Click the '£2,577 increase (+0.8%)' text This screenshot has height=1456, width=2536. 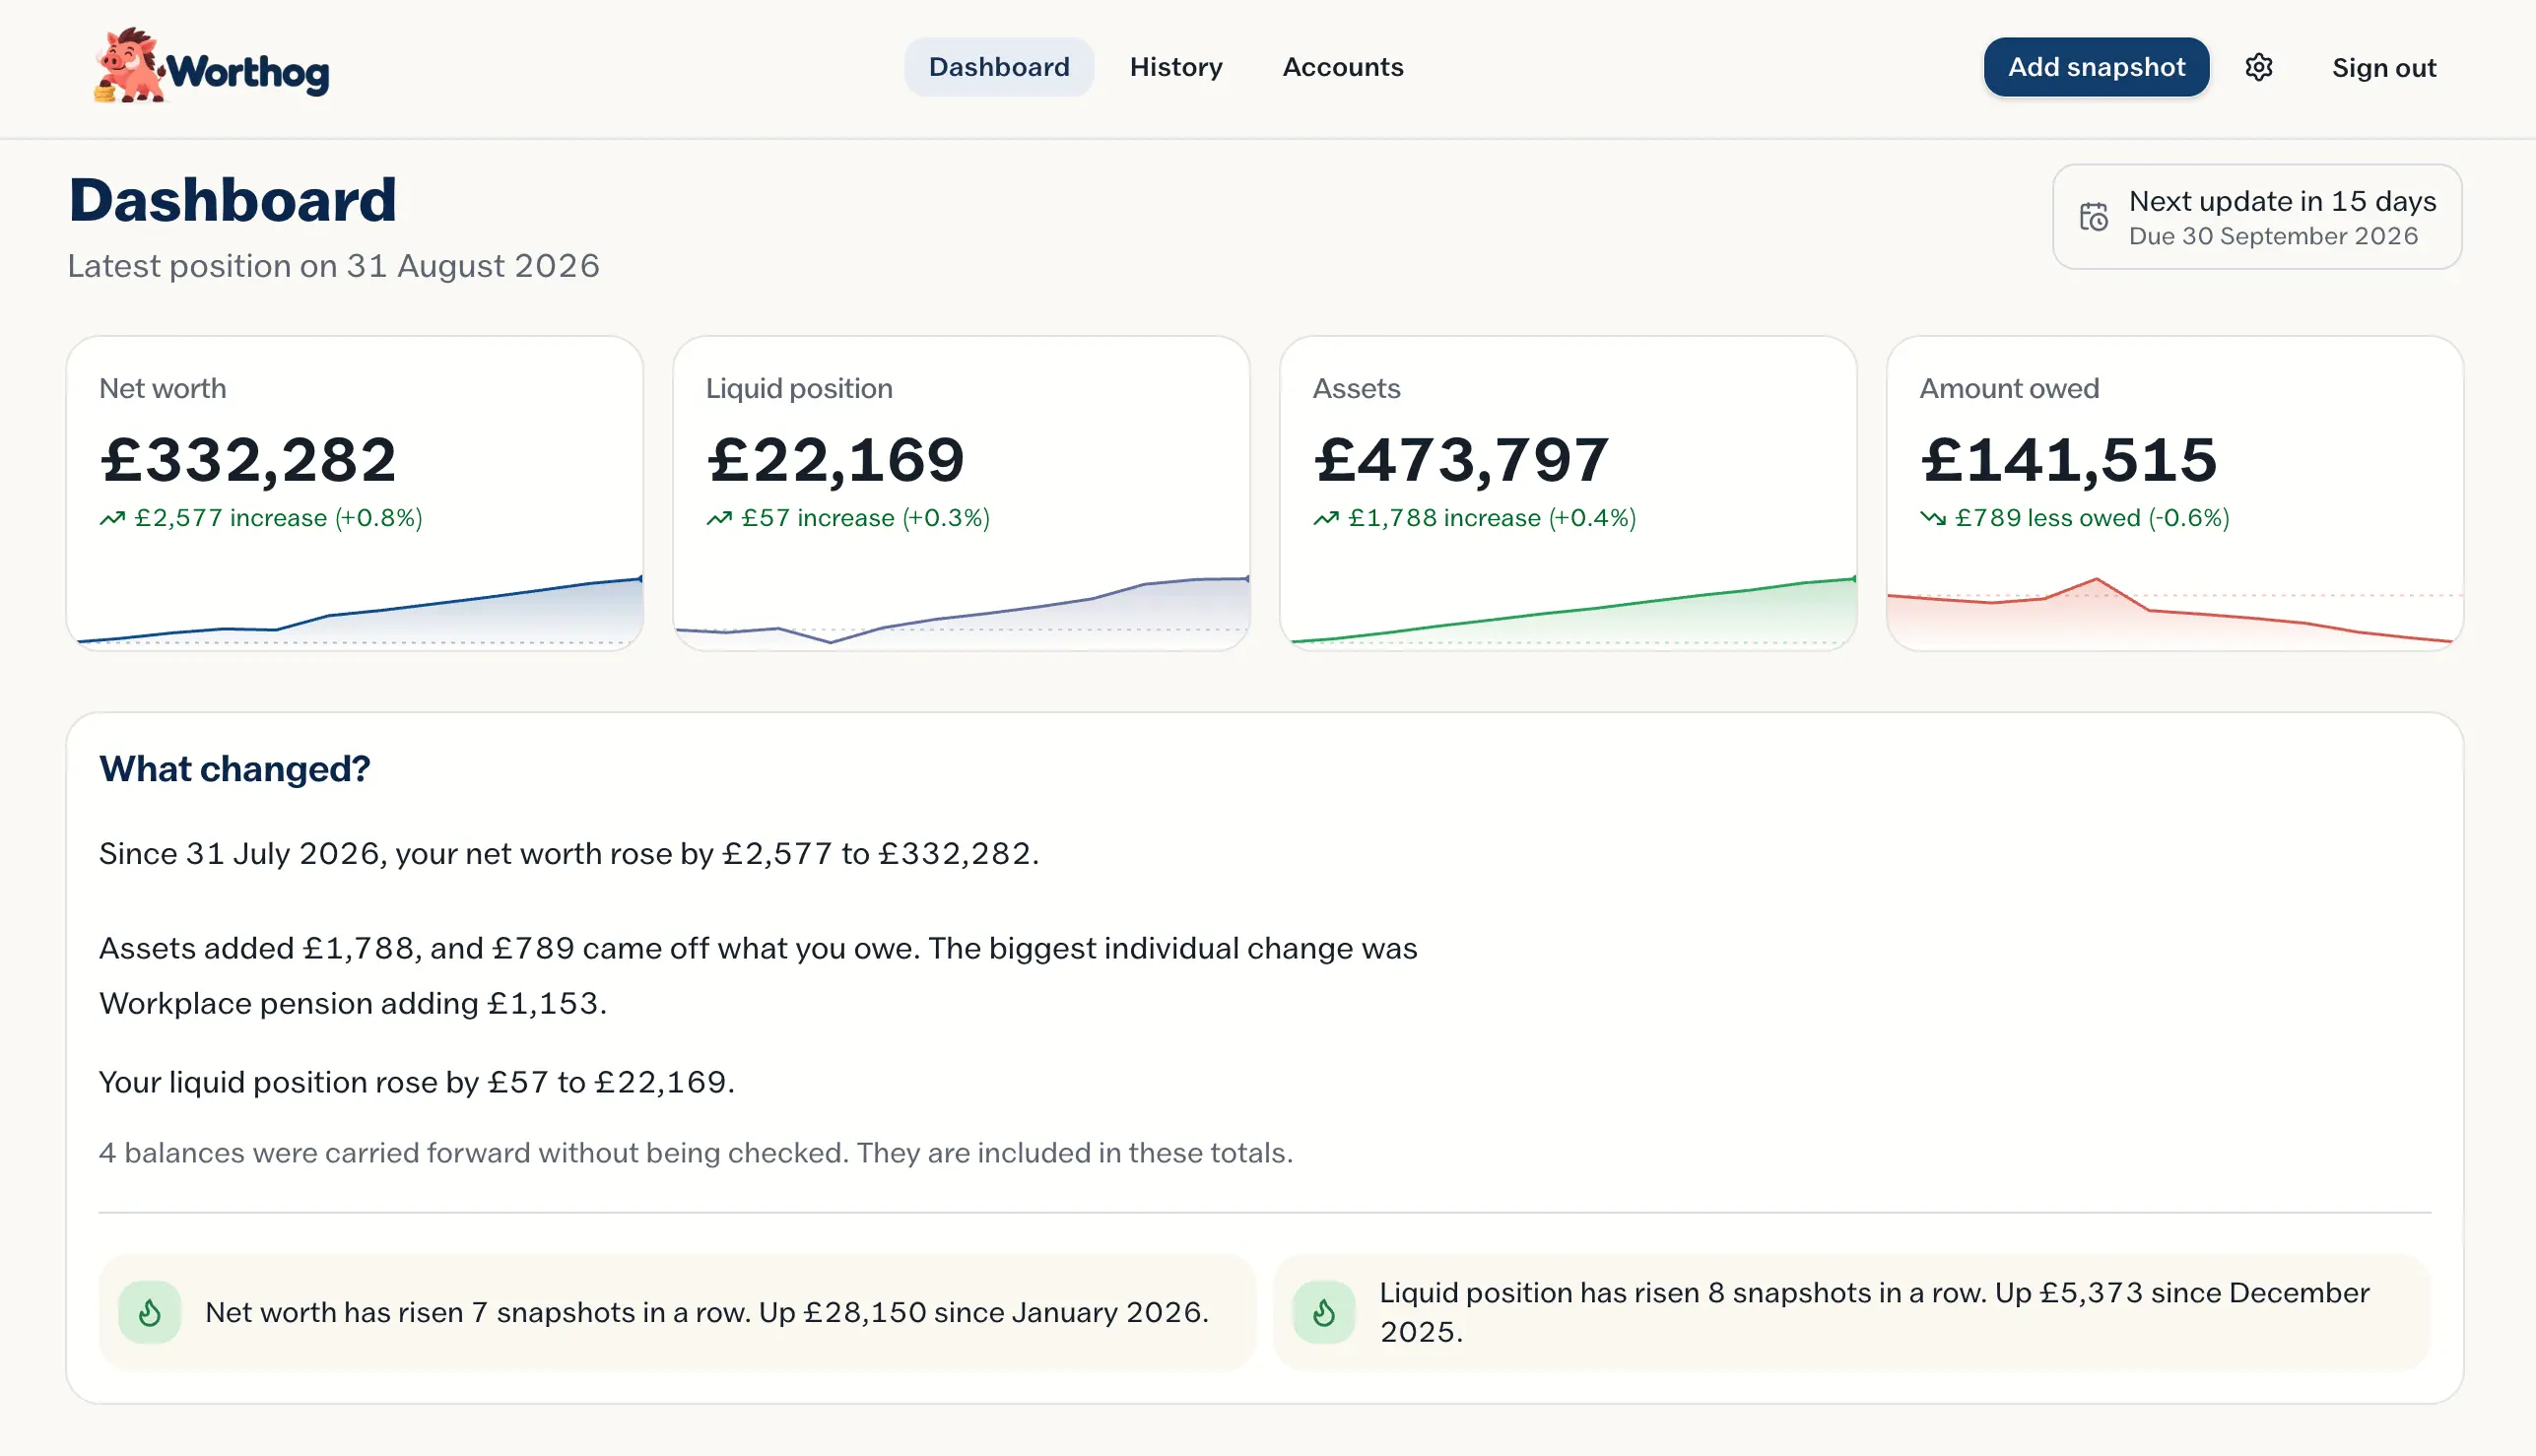click(279, 518)
